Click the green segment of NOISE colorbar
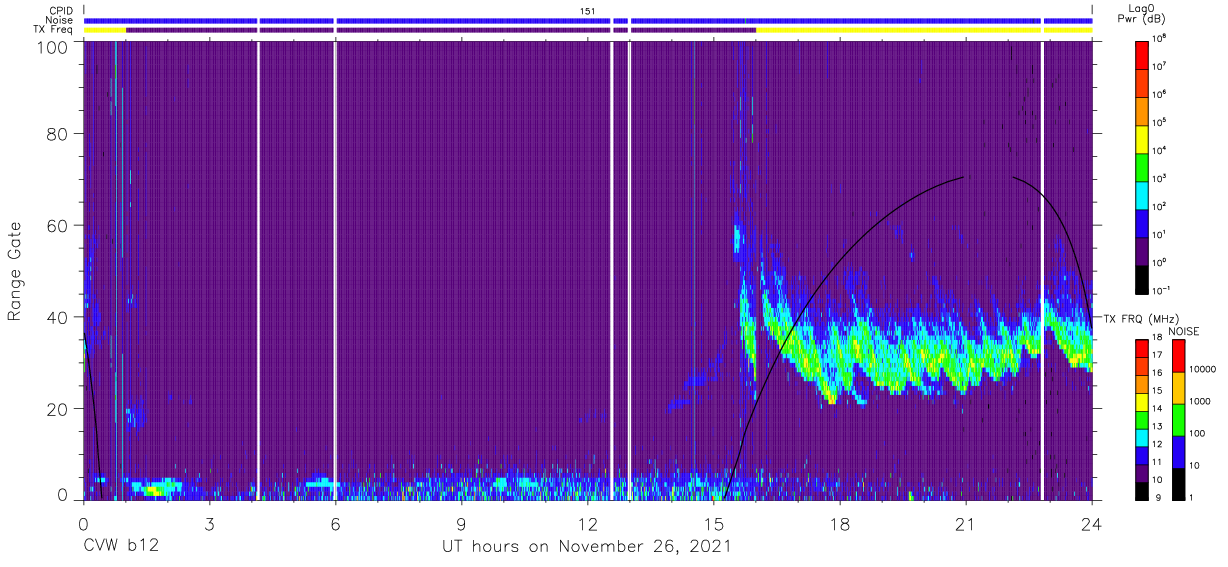This screenshot has width=1228, height=567. [x=1178, y=419]
